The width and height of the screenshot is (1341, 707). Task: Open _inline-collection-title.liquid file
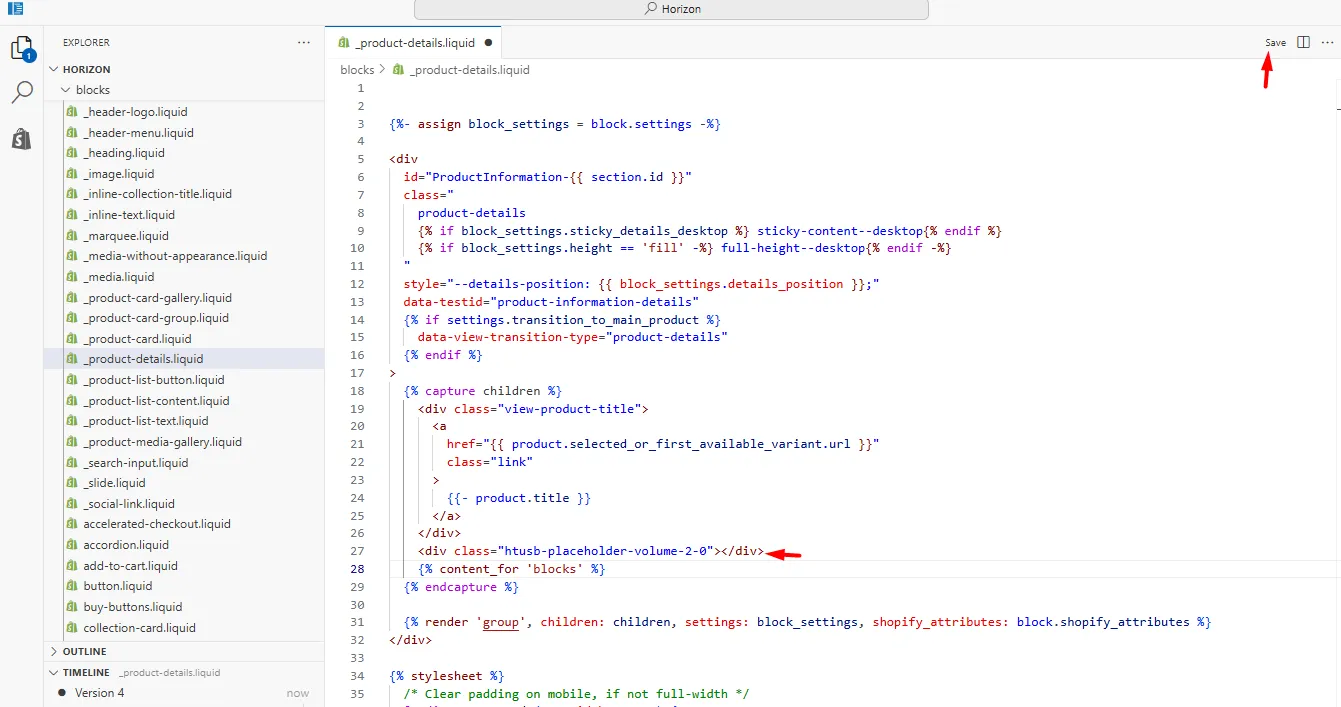157,194
